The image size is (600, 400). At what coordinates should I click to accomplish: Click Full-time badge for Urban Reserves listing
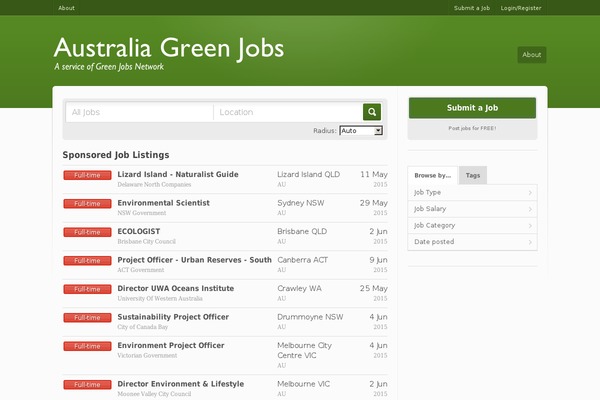click(x=87, y=261)
